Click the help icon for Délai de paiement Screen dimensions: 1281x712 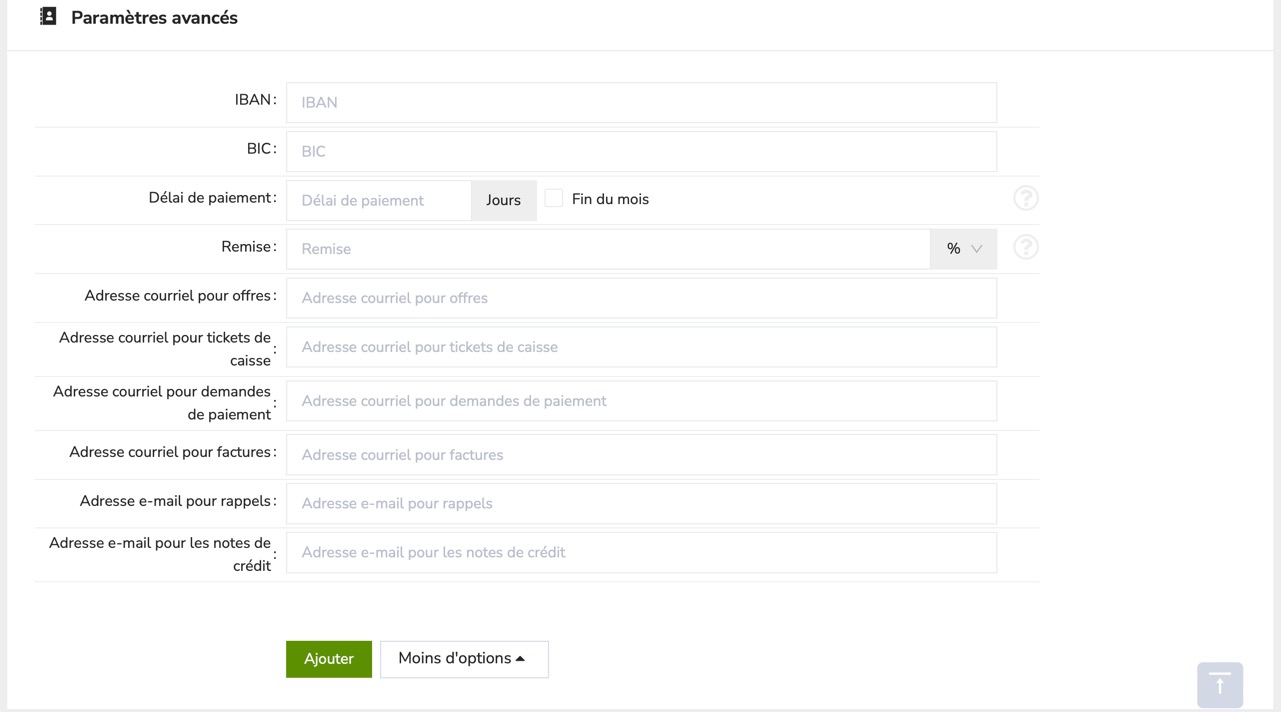(1025, 198)
